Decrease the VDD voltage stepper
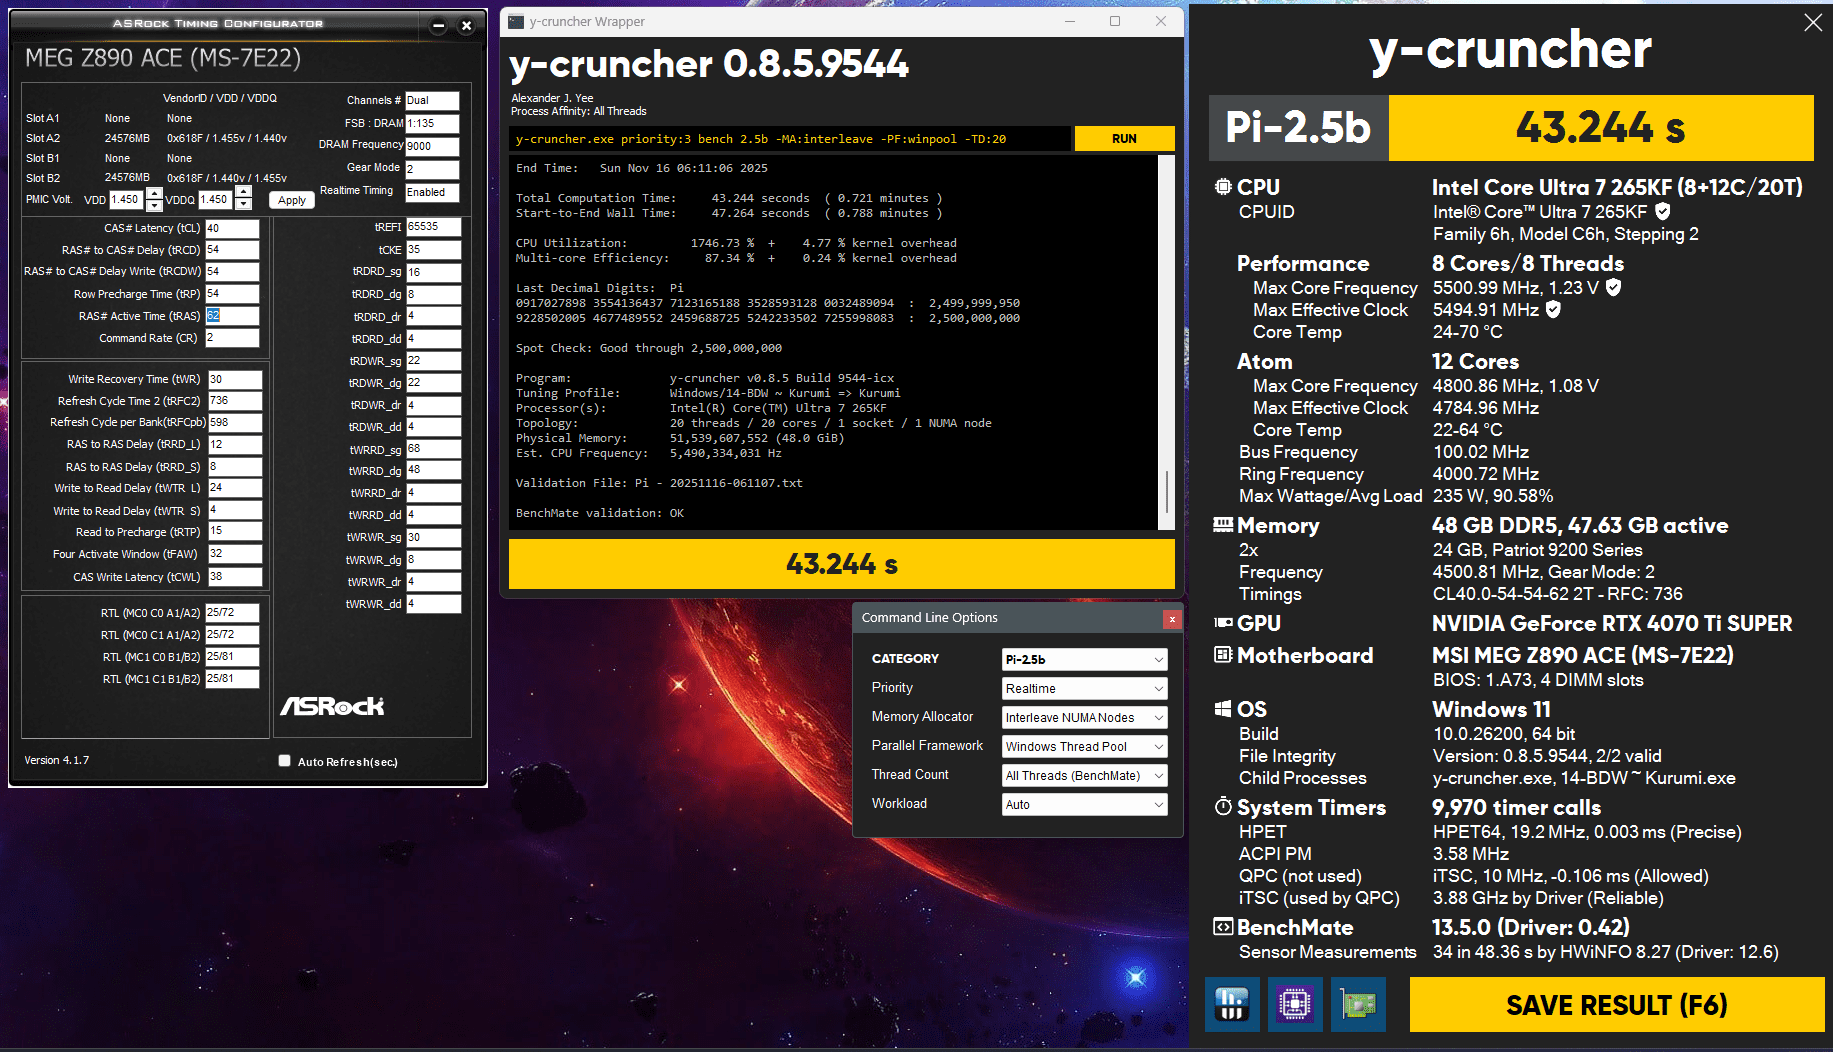Screen dimensions: 1833x1052 pos(154,205)
